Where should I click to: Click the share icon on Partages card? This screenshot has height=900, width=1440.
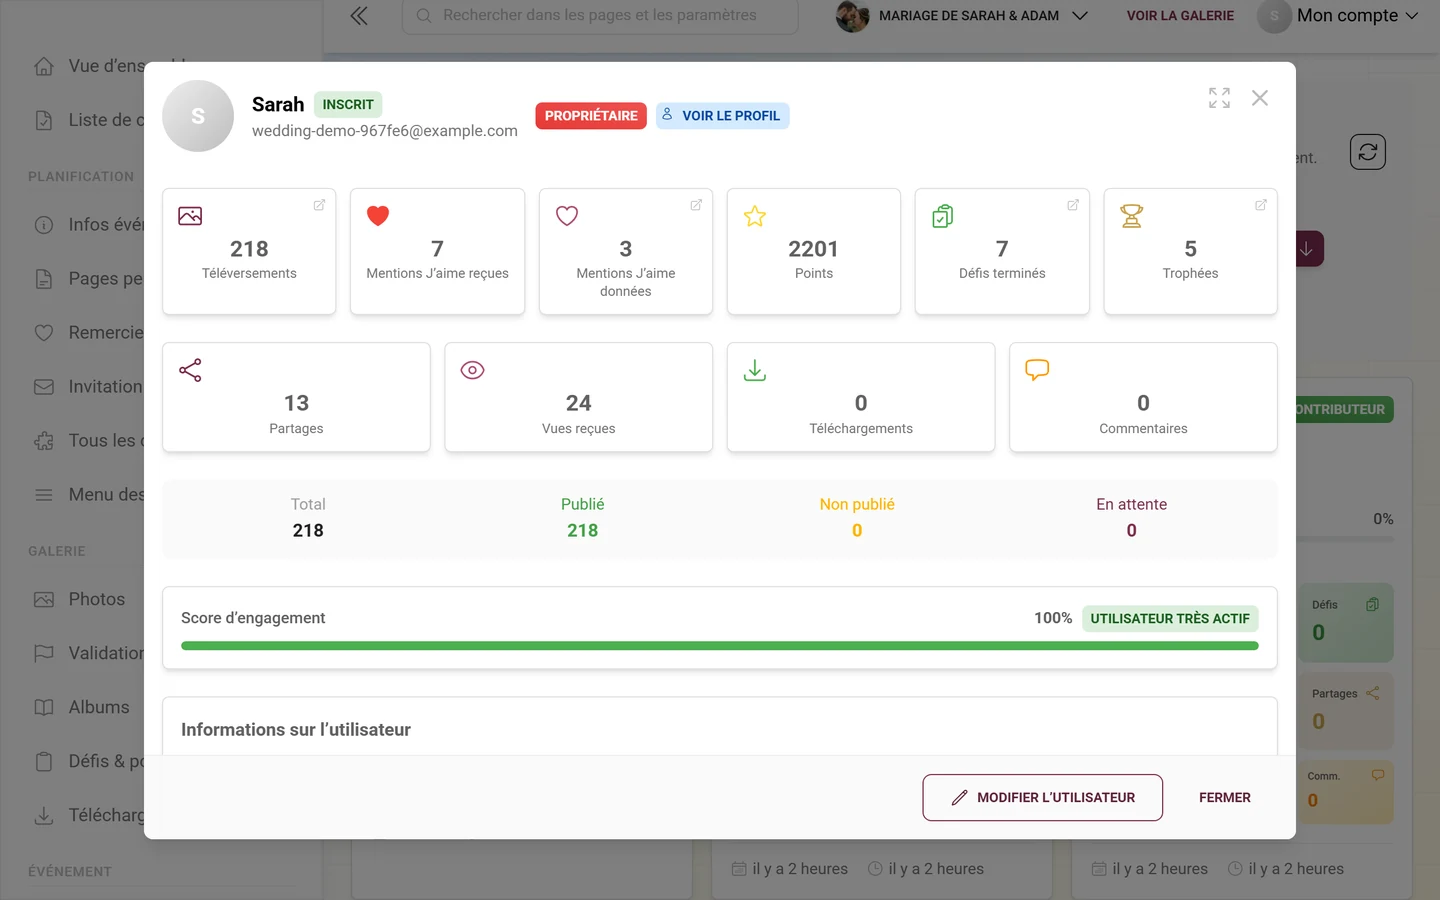pyautogui.click(x=190, y=370)
